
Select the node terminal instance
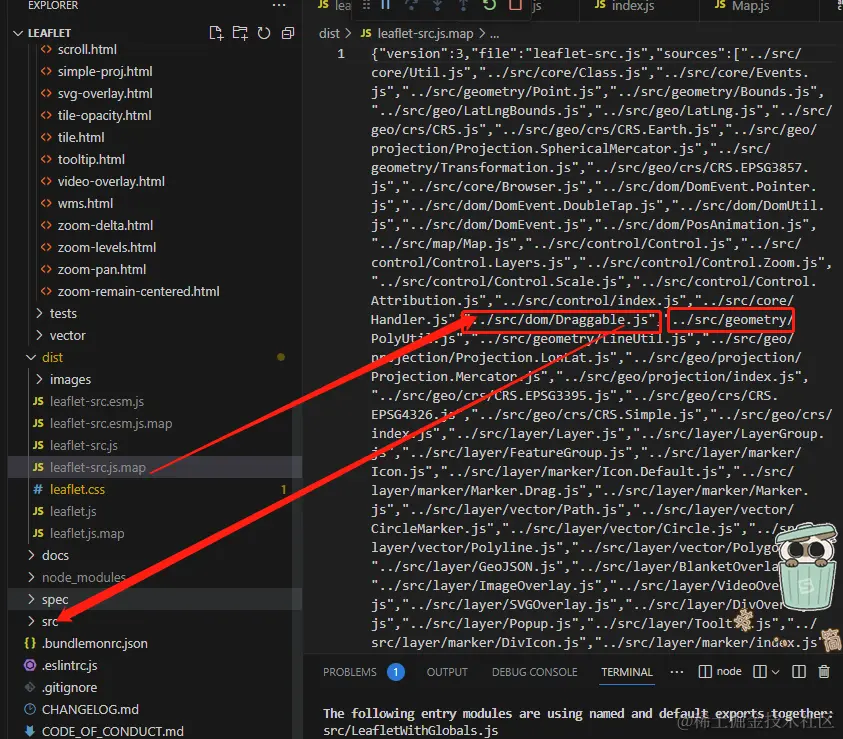[720, 671]
